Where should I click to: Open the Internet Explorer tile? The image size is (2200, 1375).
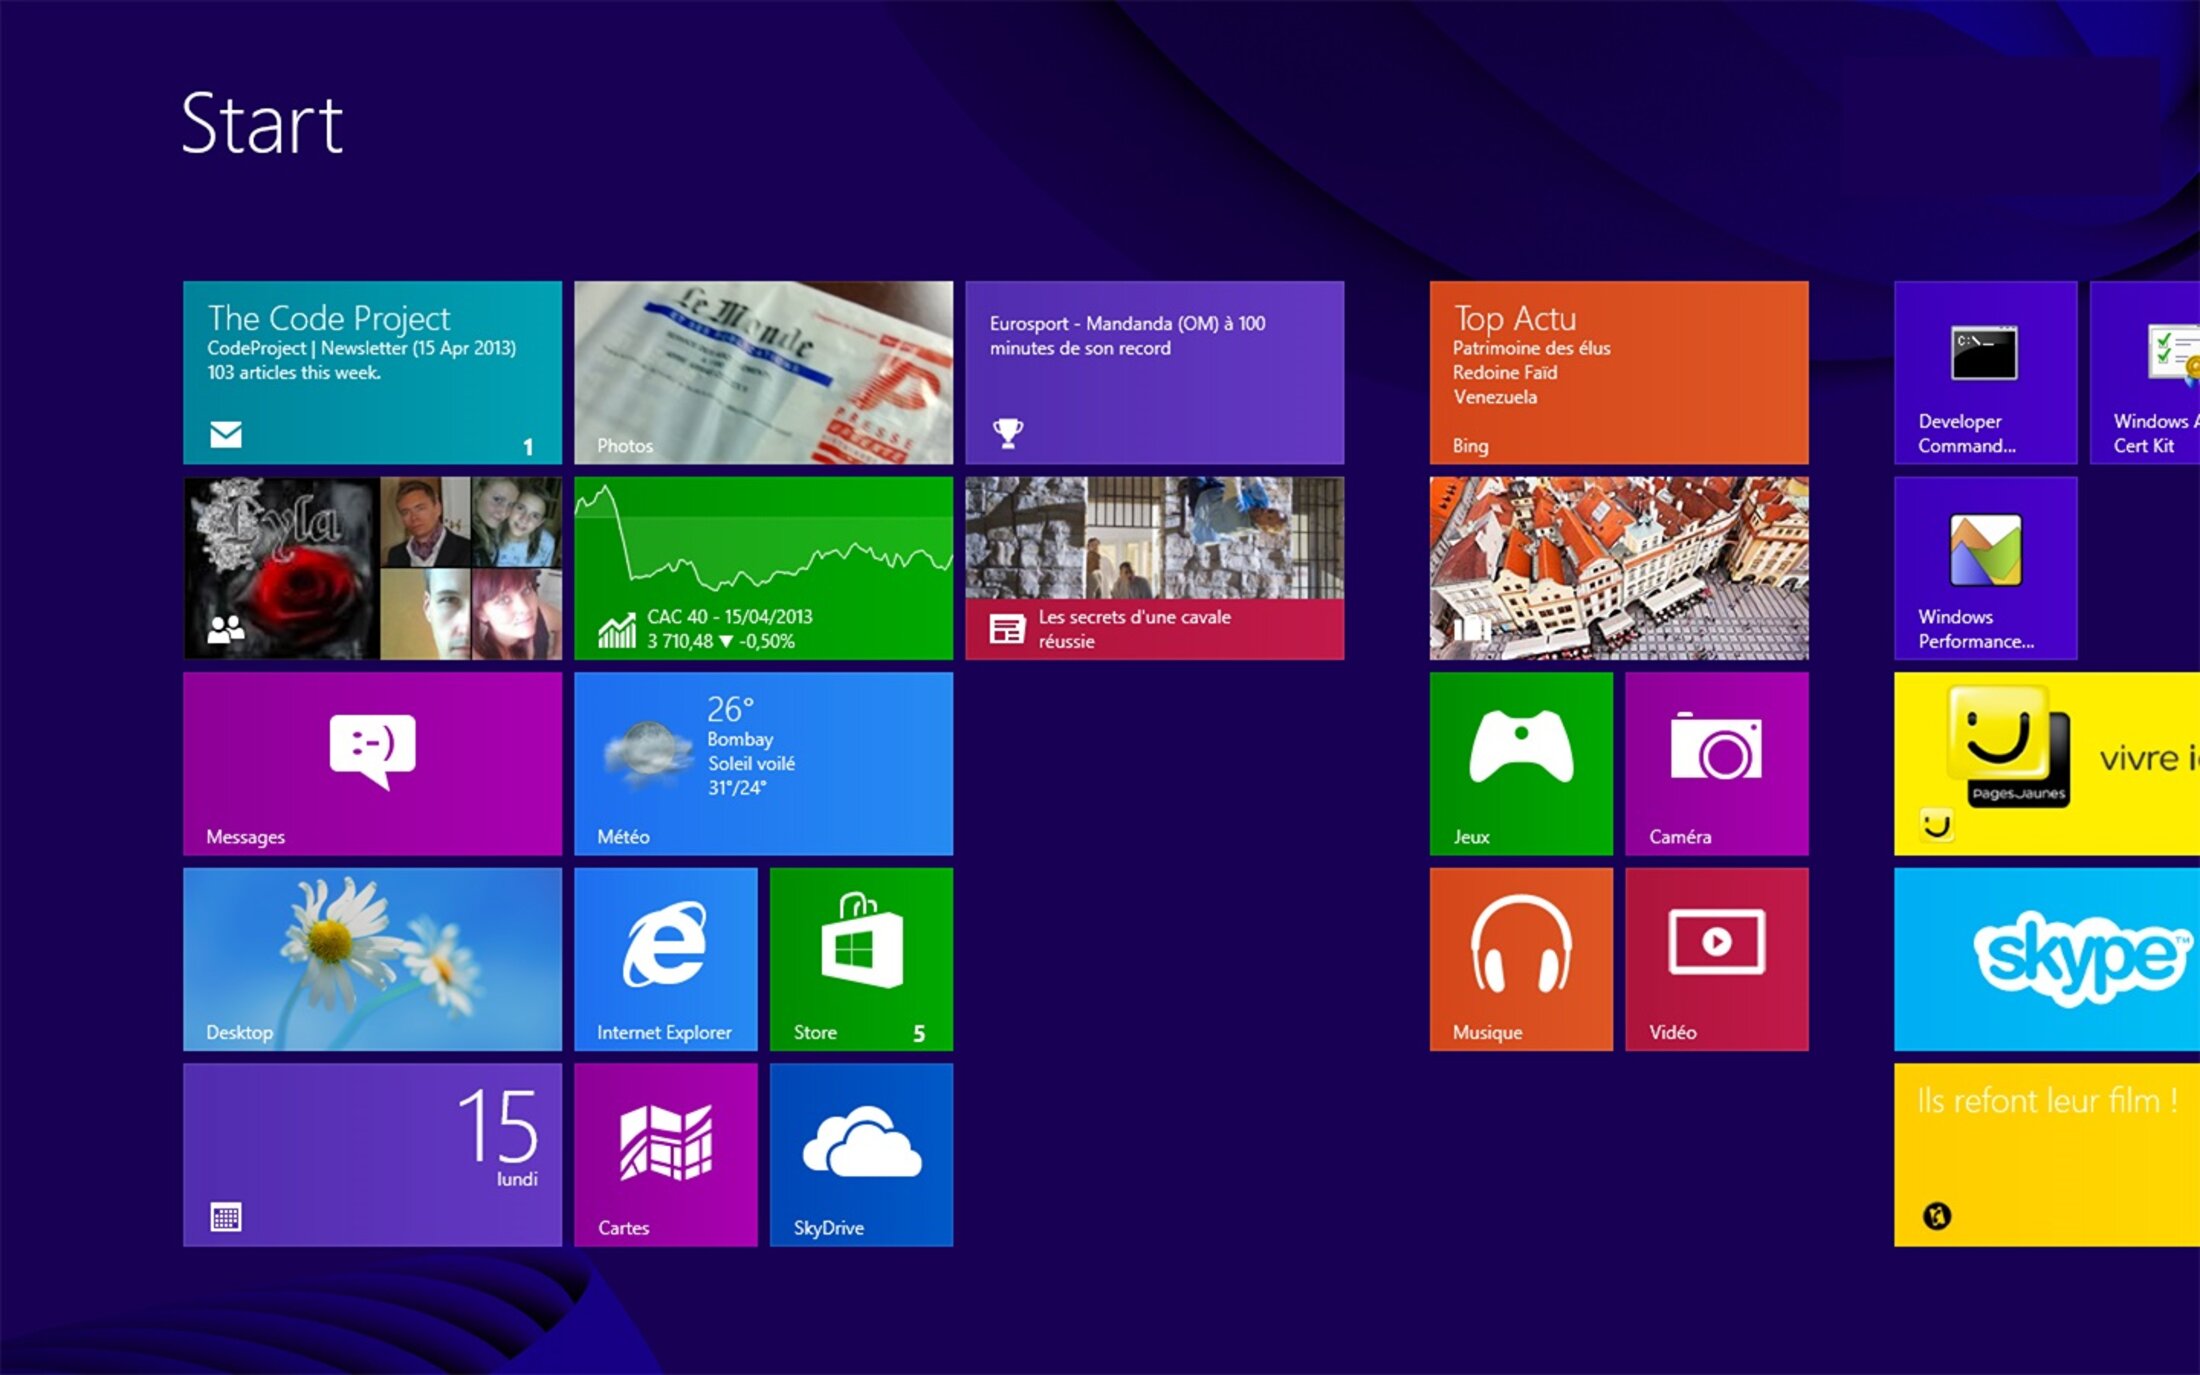pos(665,958)
